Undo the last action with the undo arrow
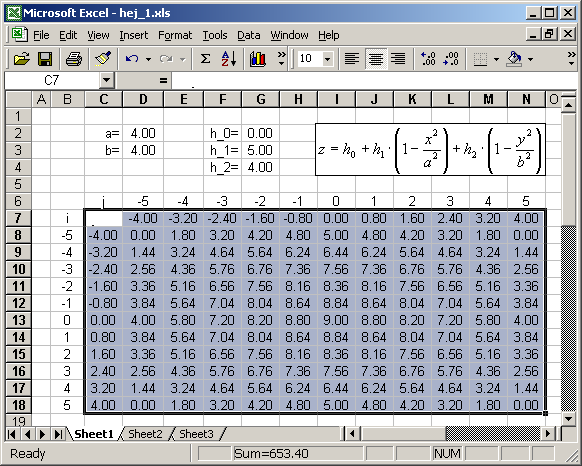582x466 pixels. point(132,59)
